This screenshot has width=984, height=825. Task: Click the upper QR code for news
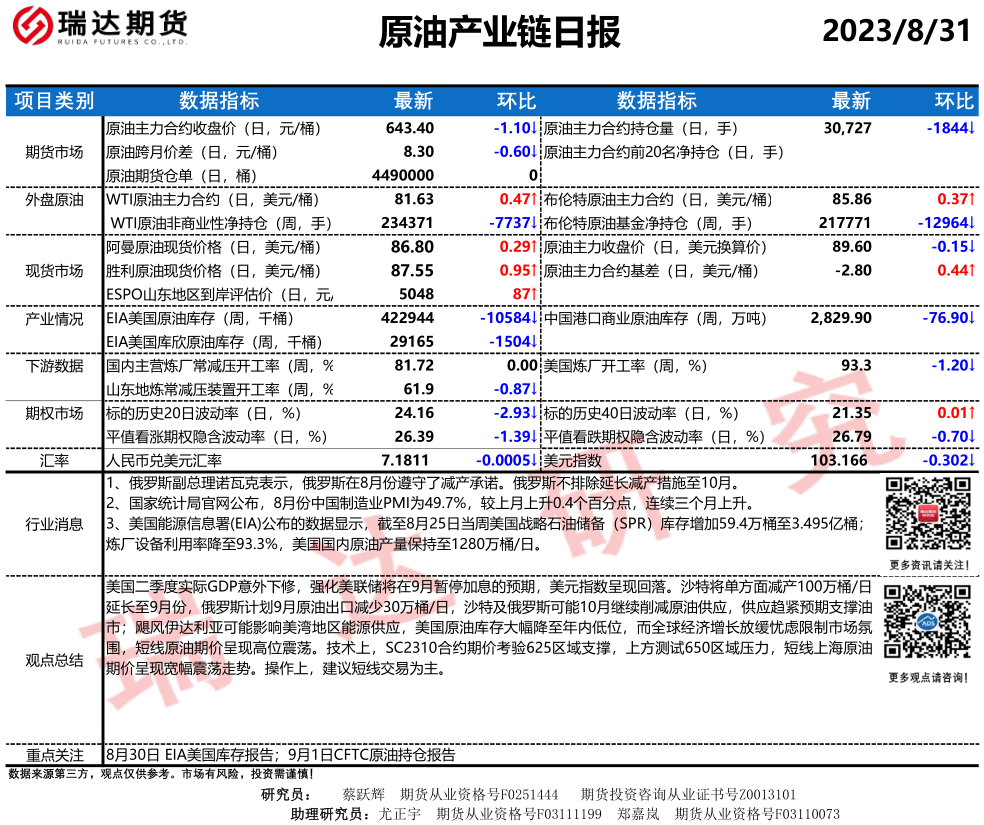[927, 511]
